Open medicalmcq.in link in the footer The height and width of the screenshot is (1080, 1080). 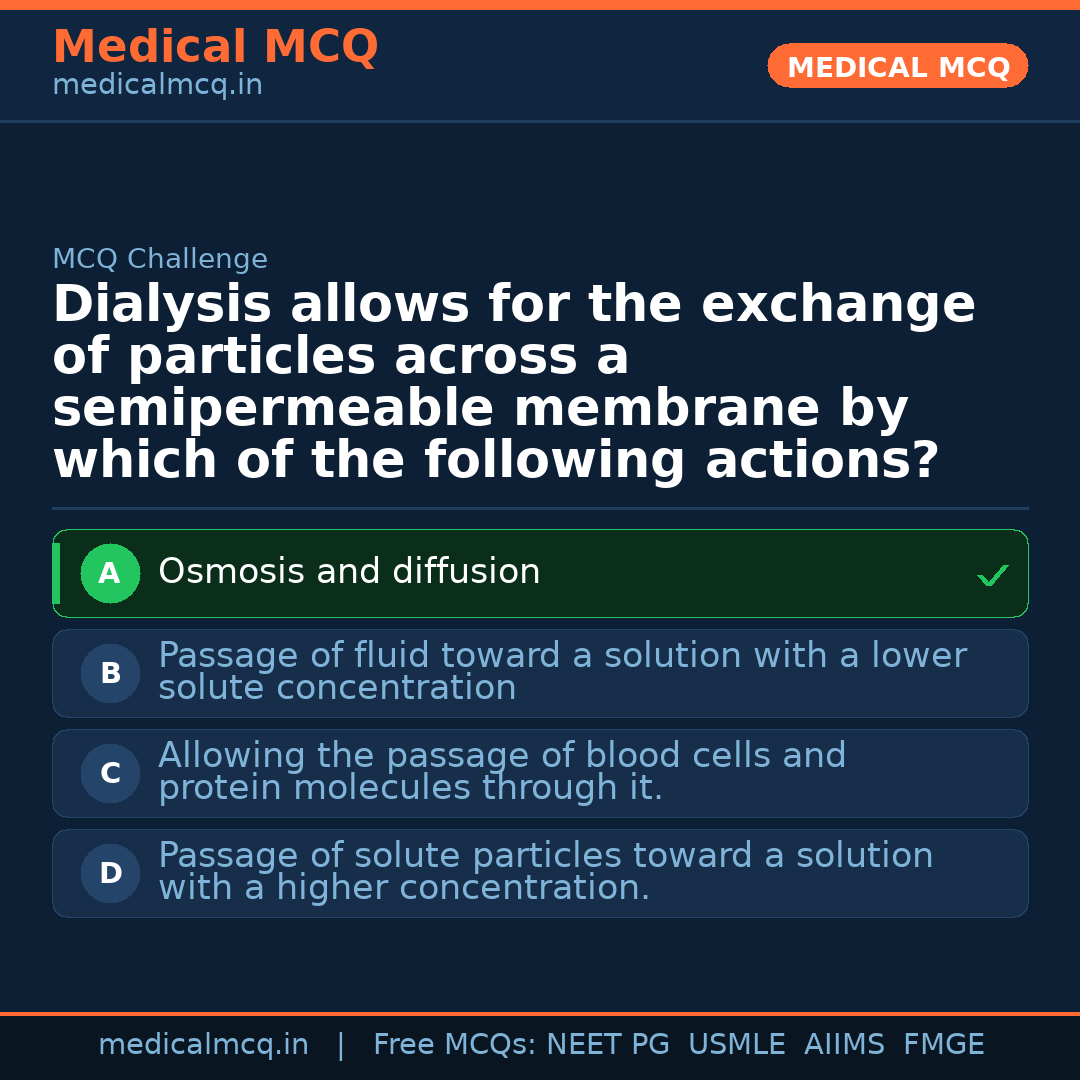(x=203, y=1045)
